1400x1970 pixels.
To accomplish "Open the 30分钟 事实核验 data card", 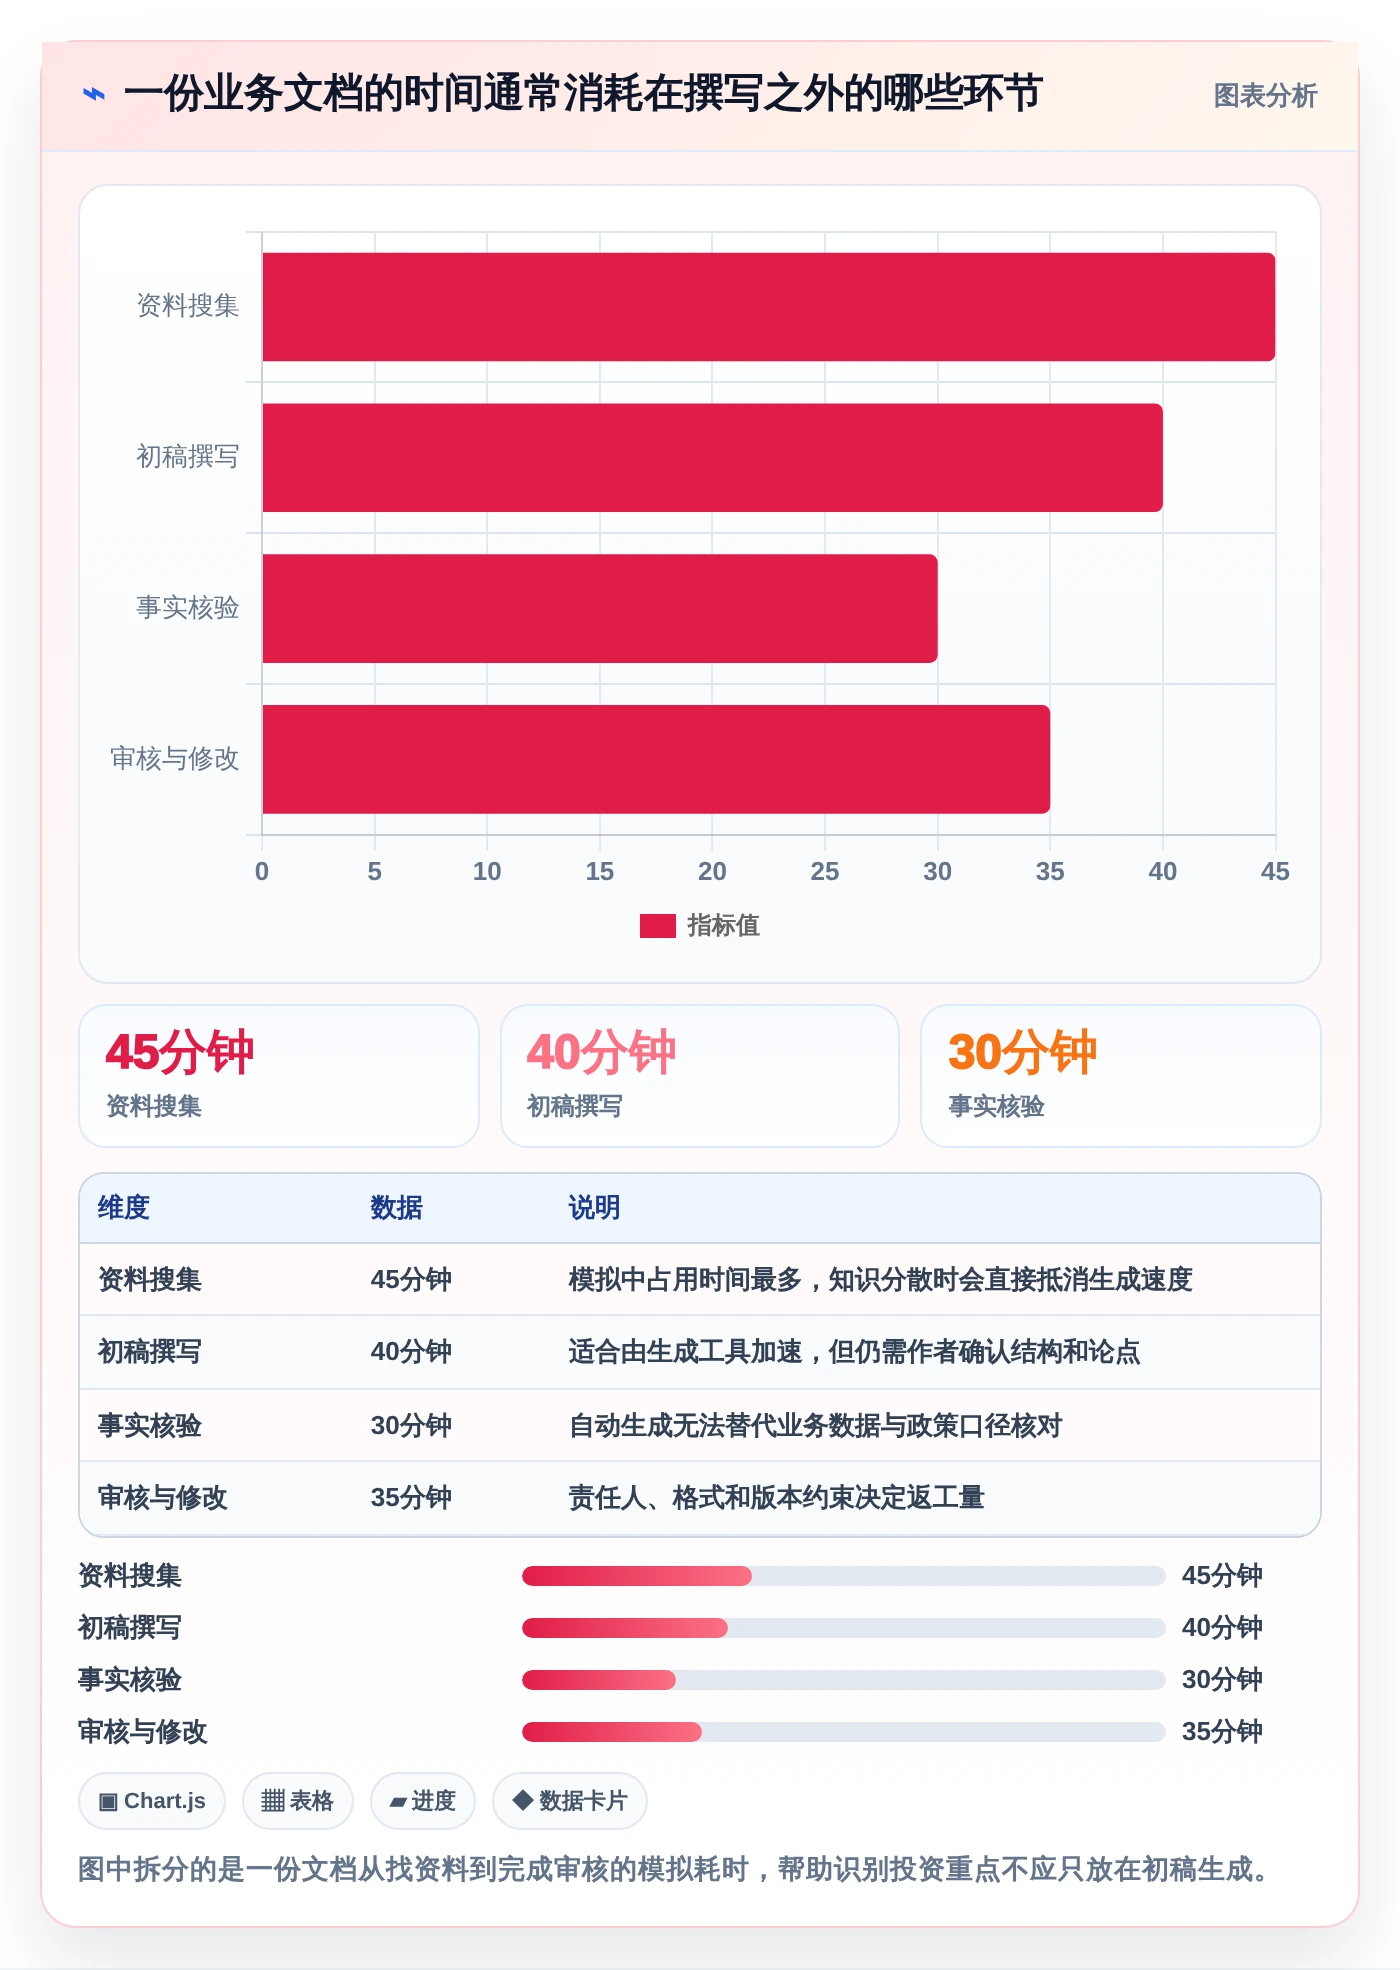I will click(1121, 1076).
